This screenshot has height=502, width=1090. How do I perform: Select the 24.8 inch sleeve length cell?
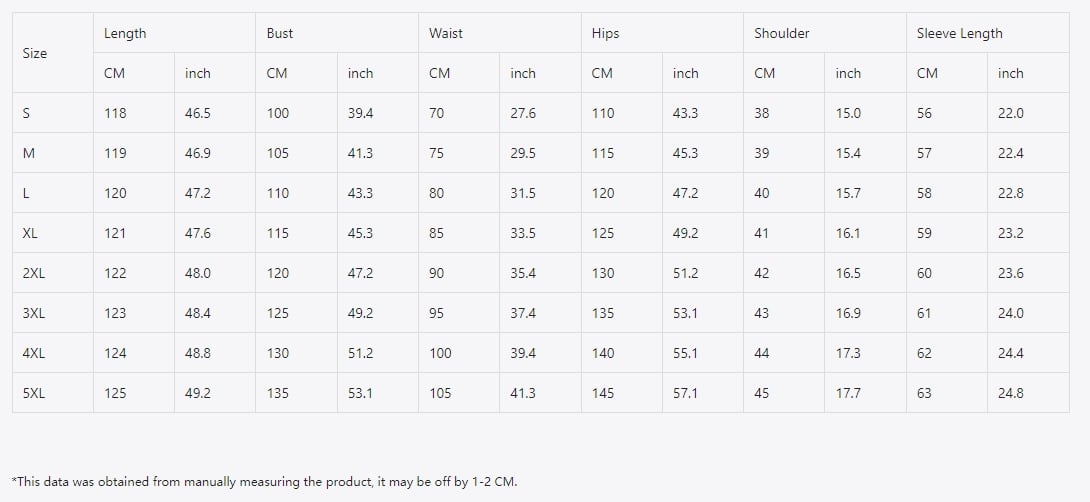(1028, 393)
